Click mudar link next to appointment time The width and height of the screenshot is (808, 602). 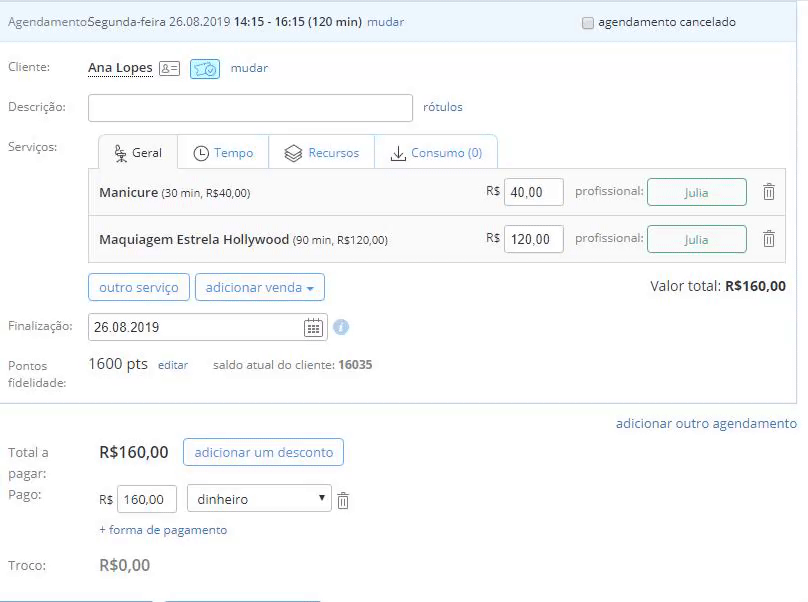(x=385, y=22)
